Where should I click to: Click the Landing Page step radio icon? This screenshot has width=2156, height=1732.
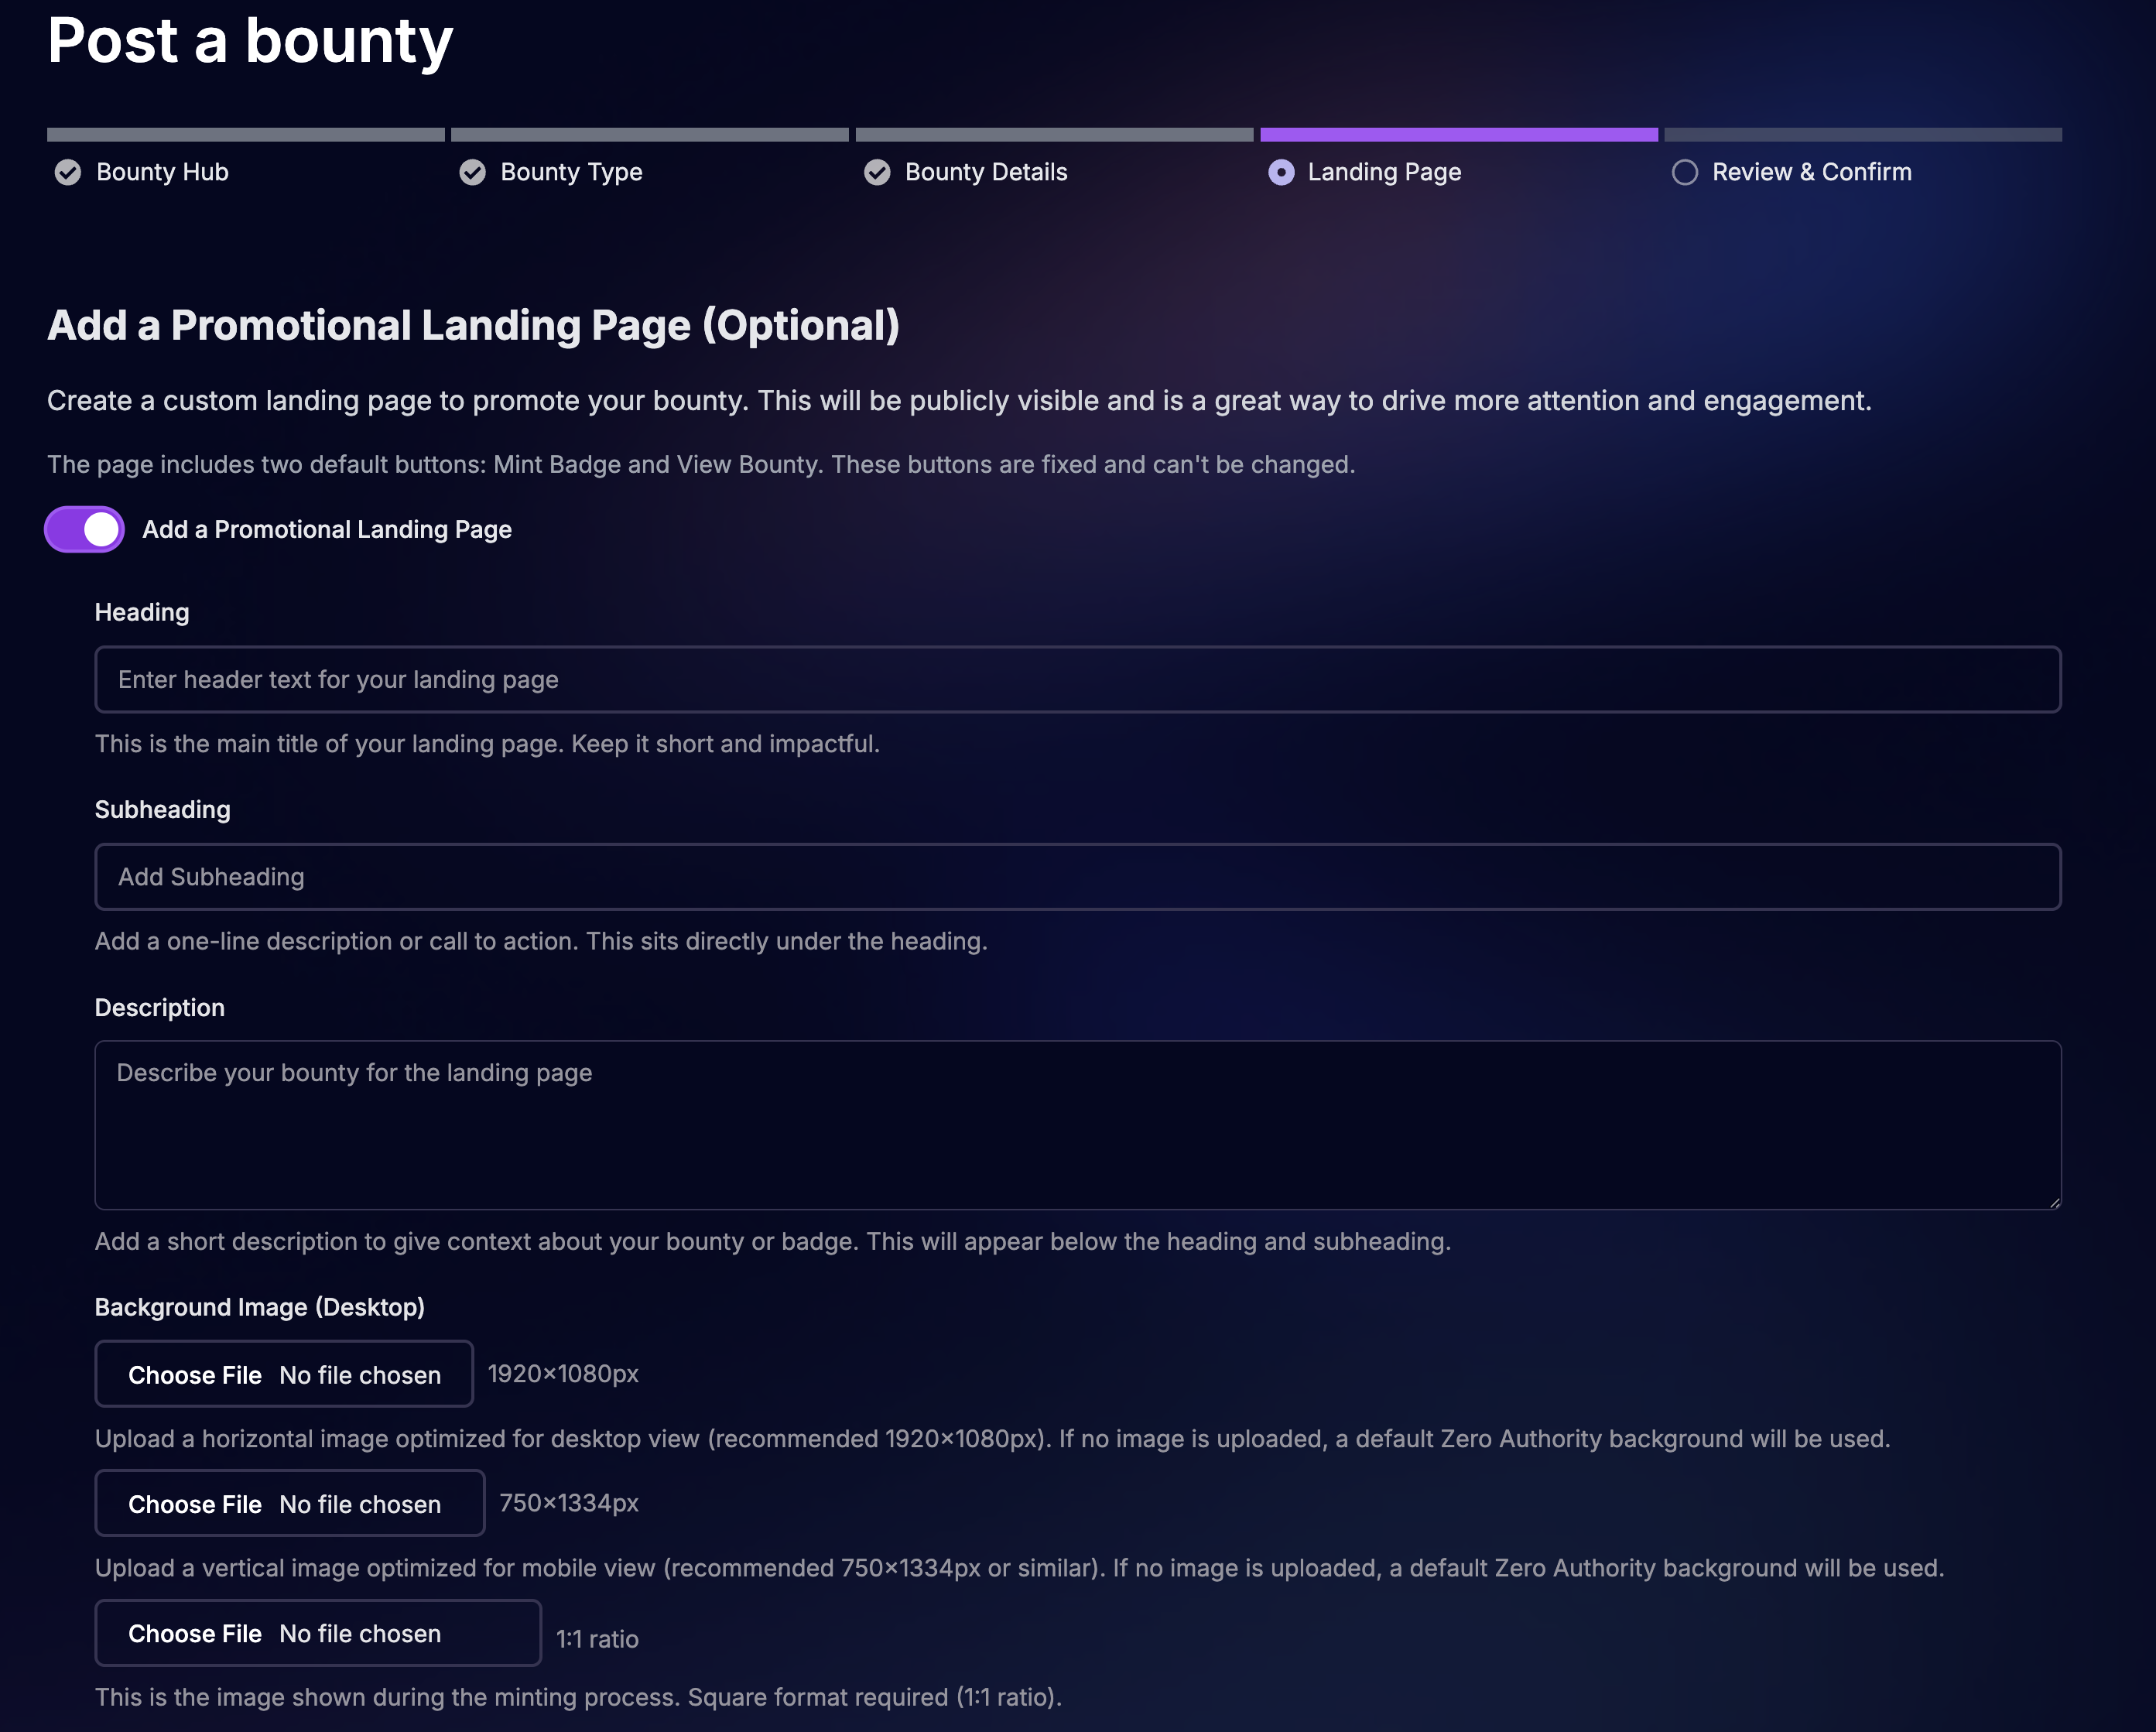1281,172
